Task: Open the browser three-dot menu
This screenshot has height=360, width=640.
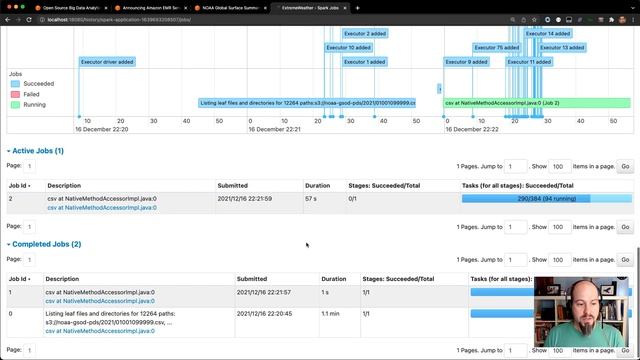Action: 633,20
